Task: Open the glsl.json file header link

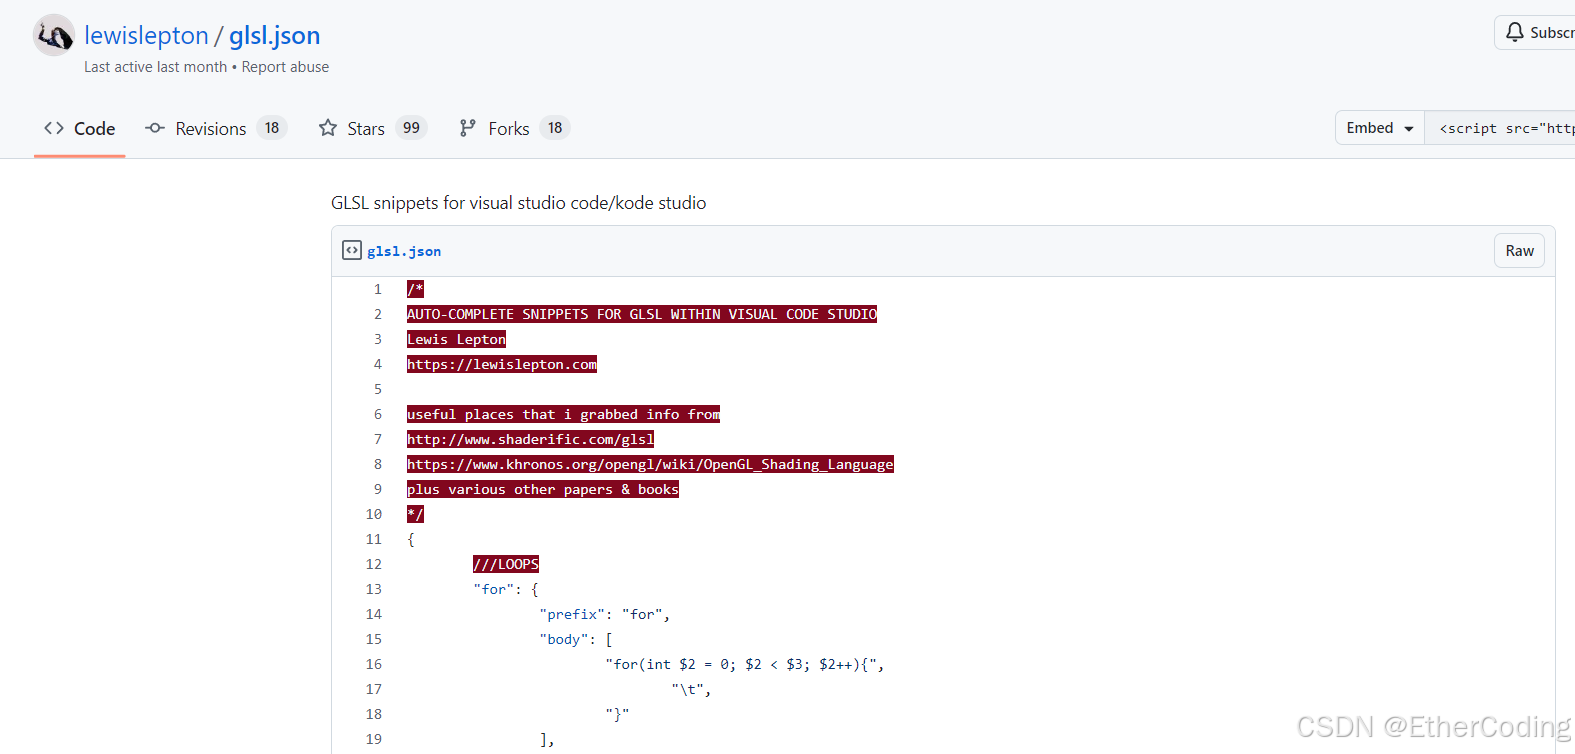Action: 404,251
